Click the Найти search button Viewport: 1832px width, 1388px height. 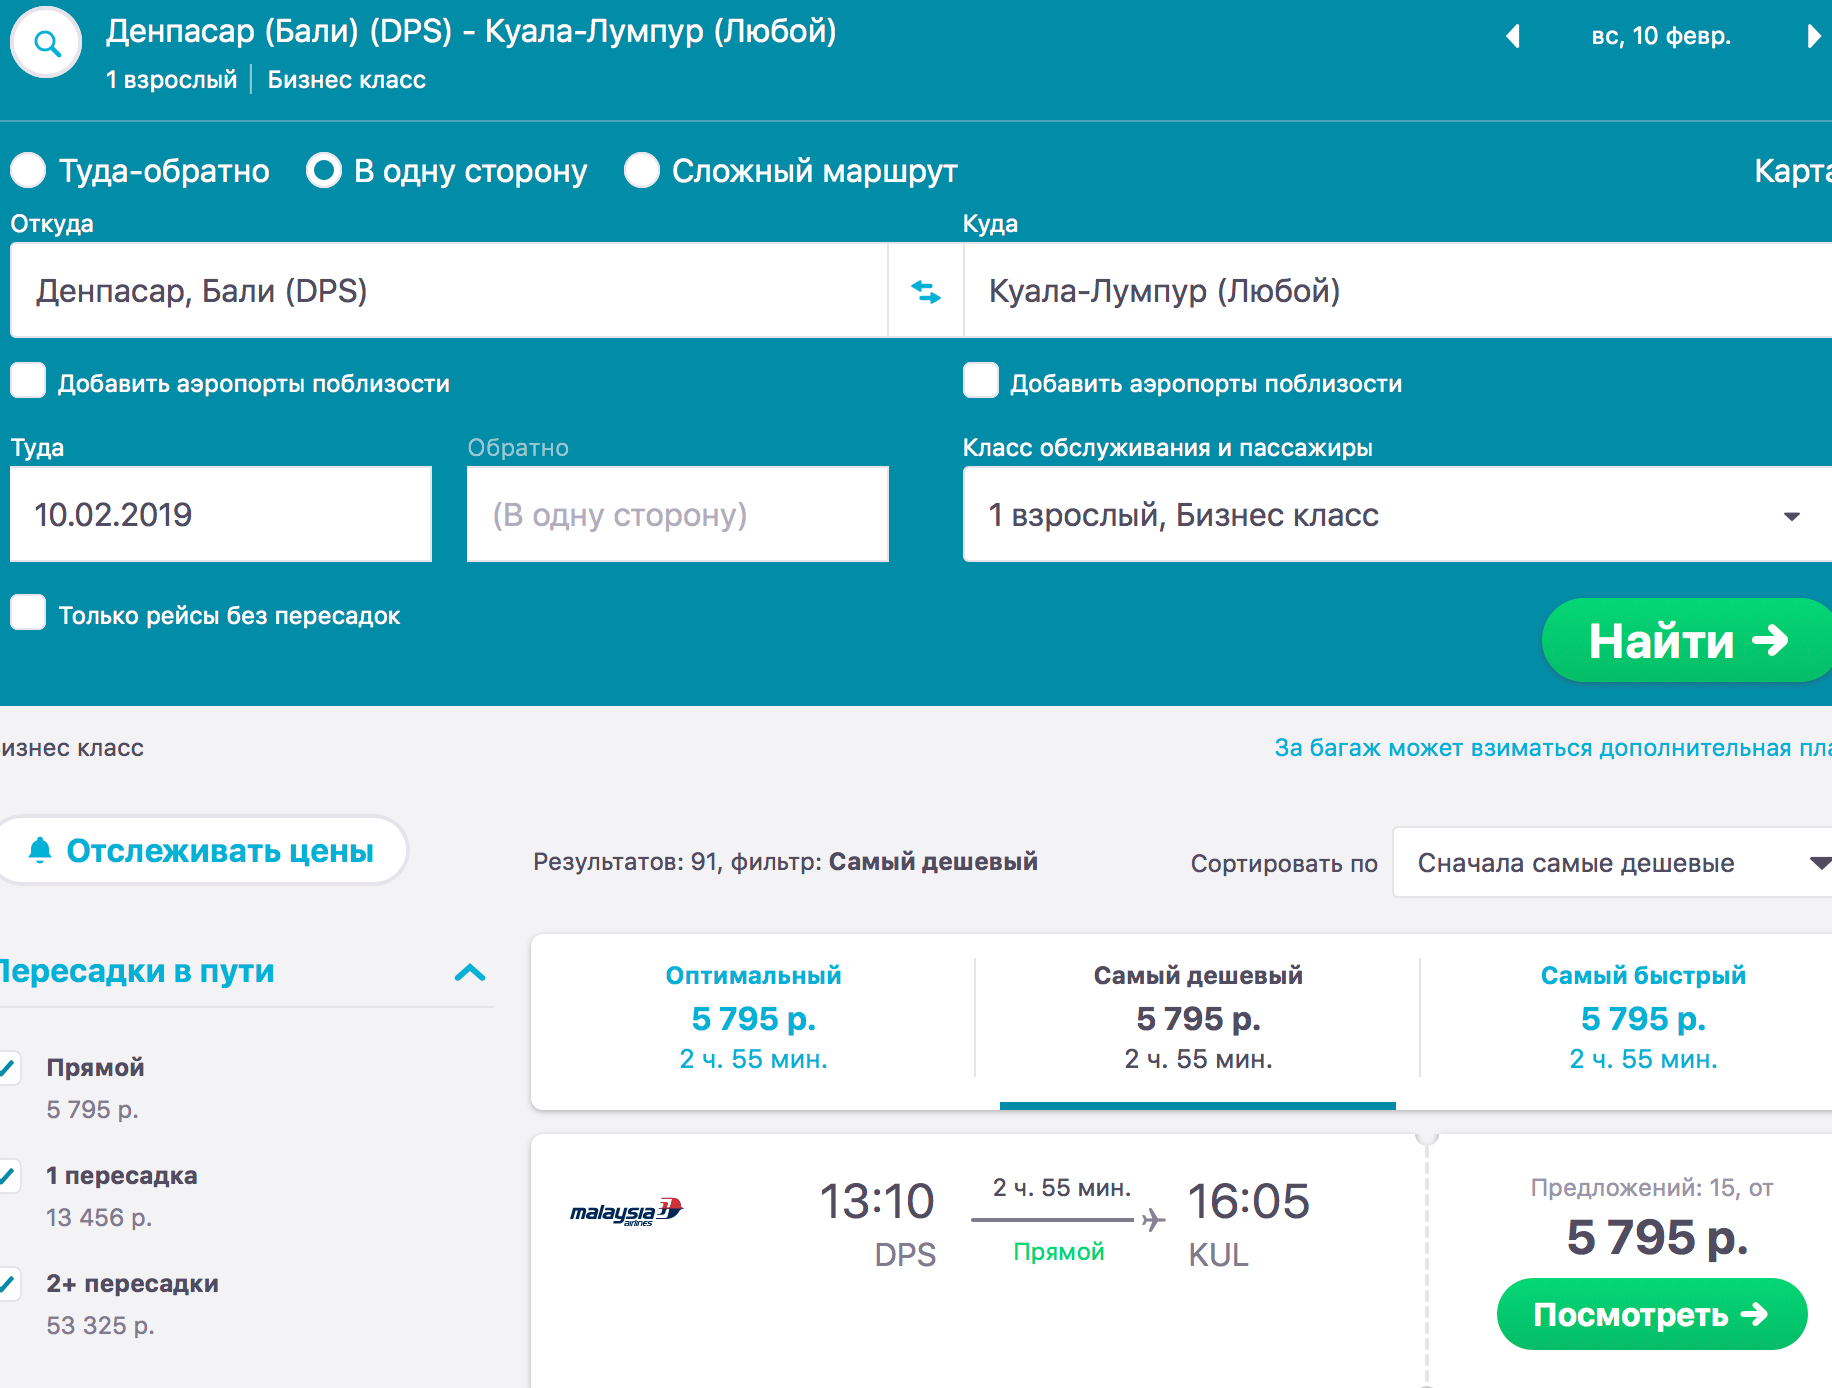point(1687,640)
